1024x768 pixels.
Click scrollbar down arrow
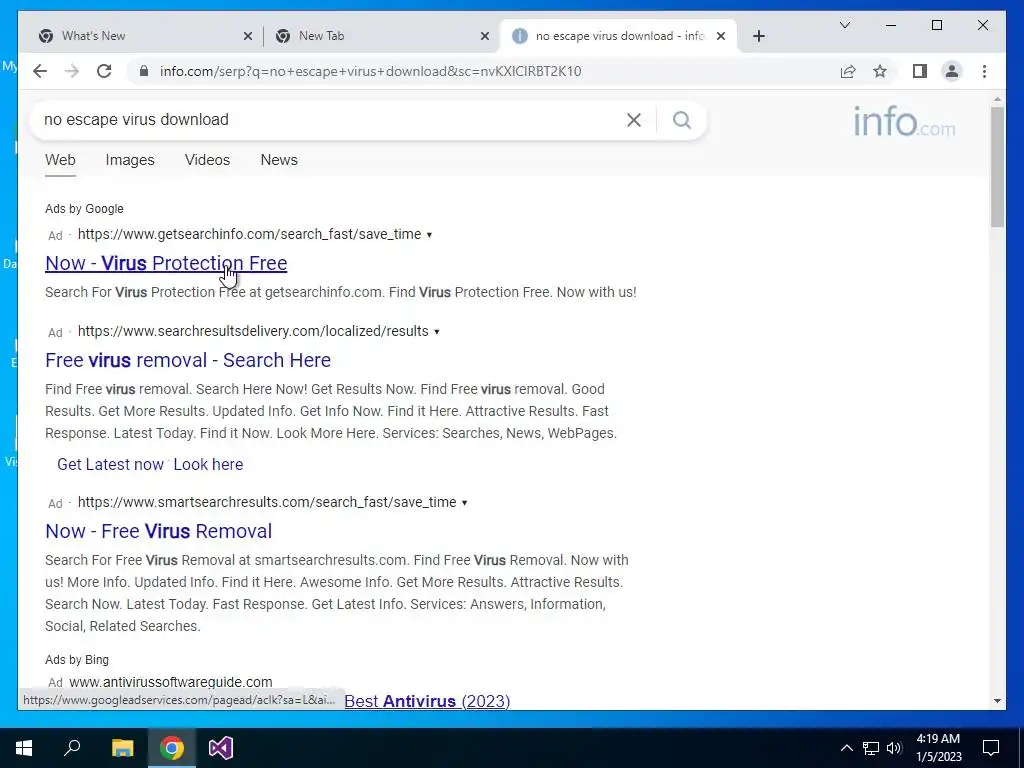pos(997,701)
